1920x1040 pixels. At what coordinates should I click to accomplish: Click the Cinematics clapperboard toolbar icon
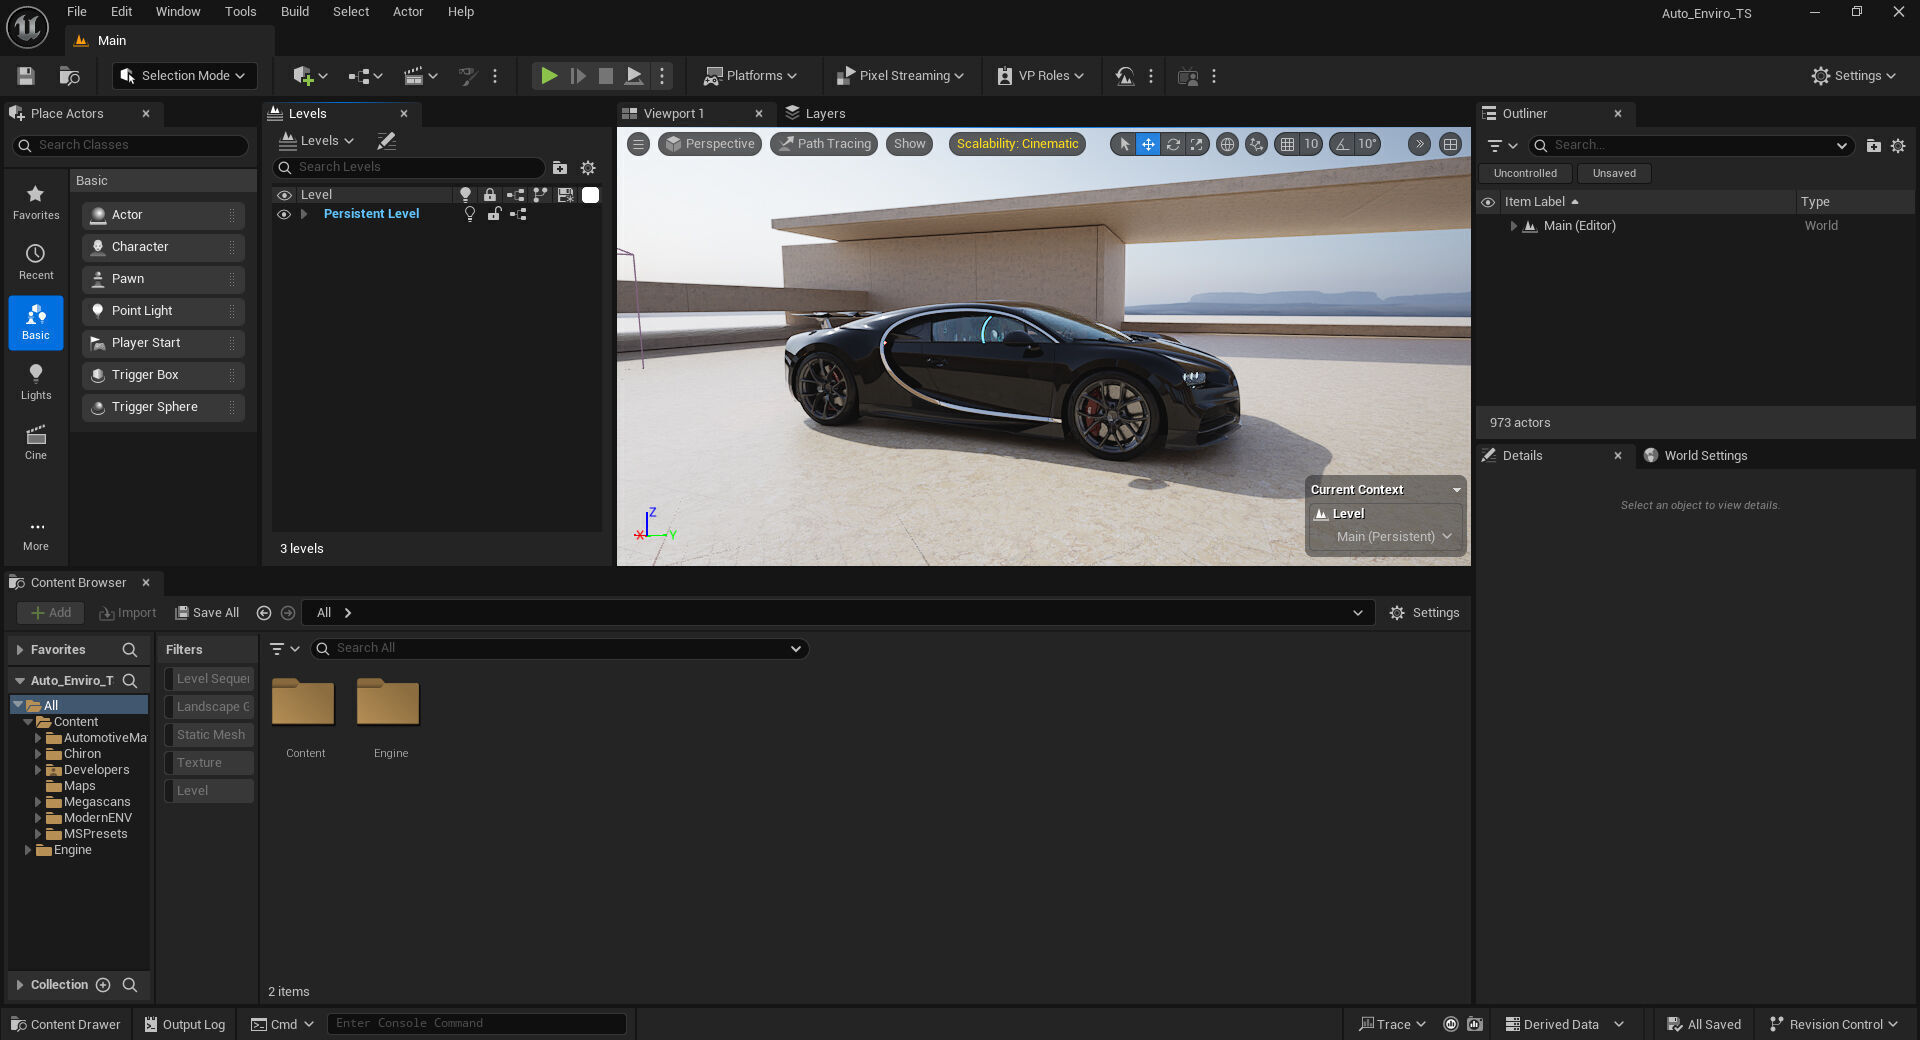point(413,76)
